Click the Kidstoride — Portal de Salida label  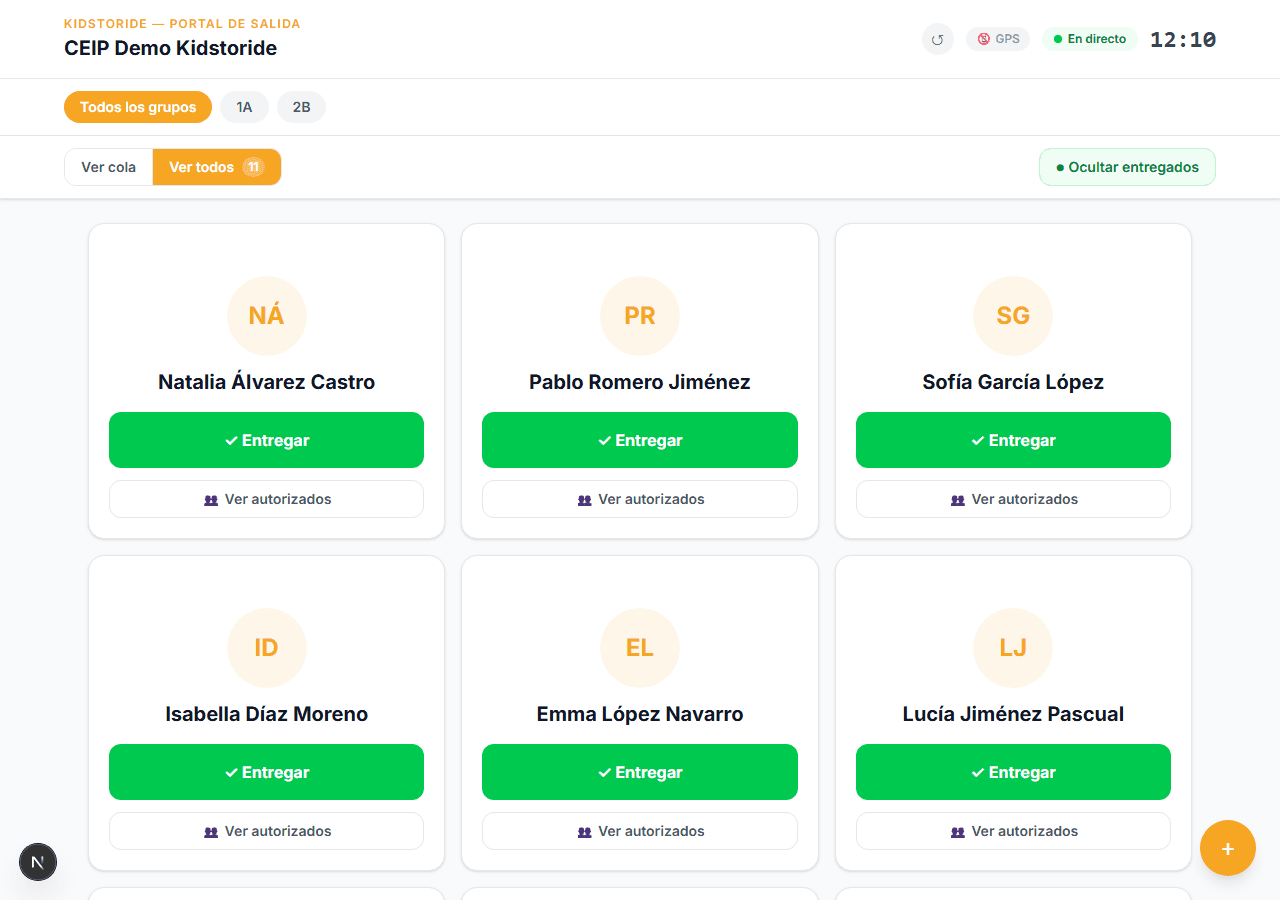coord(182,24)
